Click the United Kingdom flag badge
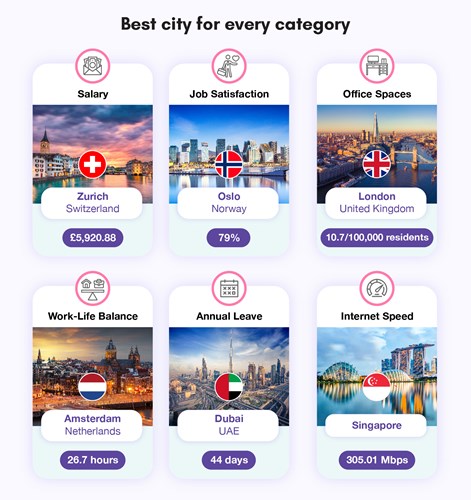Image resolution: width=471 pixels, height=500 pixels. [x=377, y=164]
